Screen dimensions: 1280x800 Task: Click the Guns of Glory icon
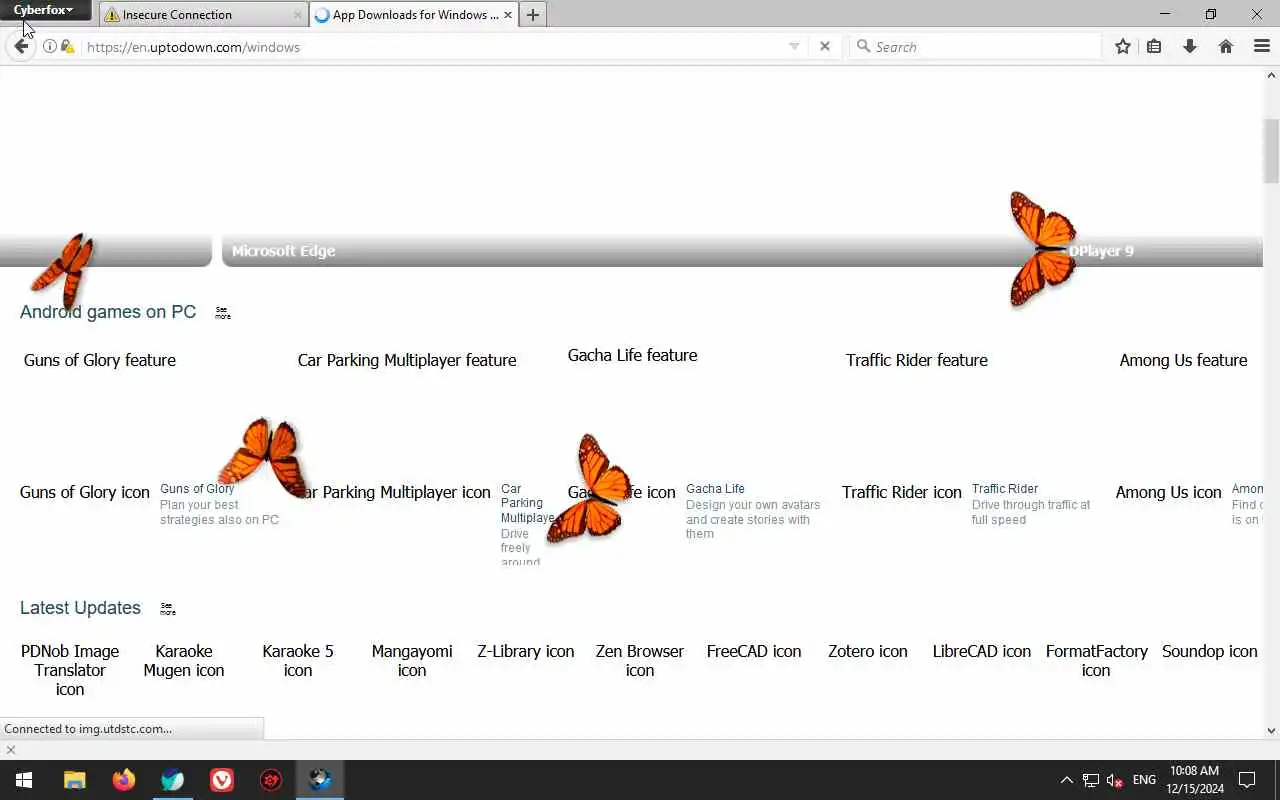click(x=85, y=492)
